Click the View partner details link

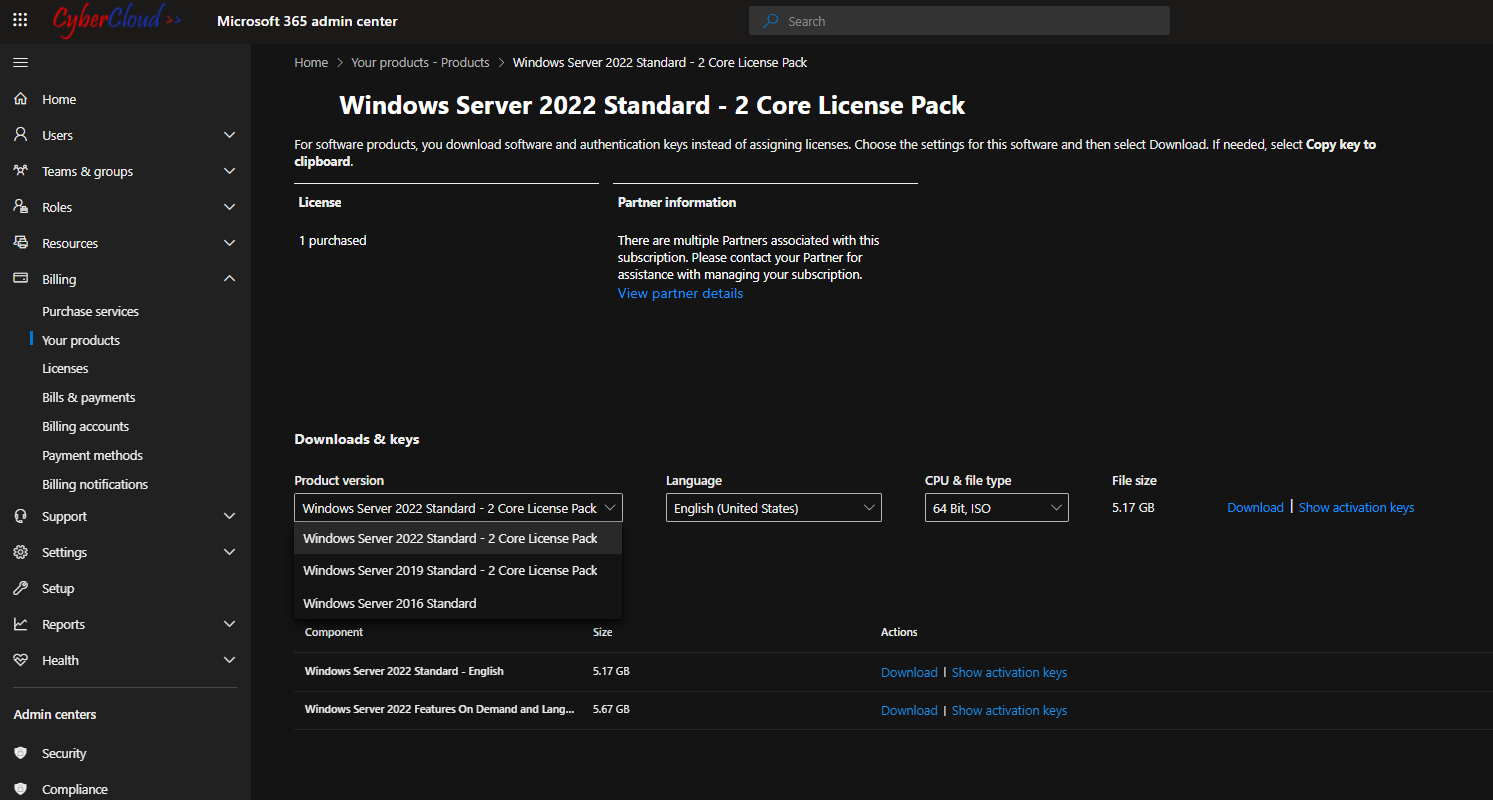(680, 293)
